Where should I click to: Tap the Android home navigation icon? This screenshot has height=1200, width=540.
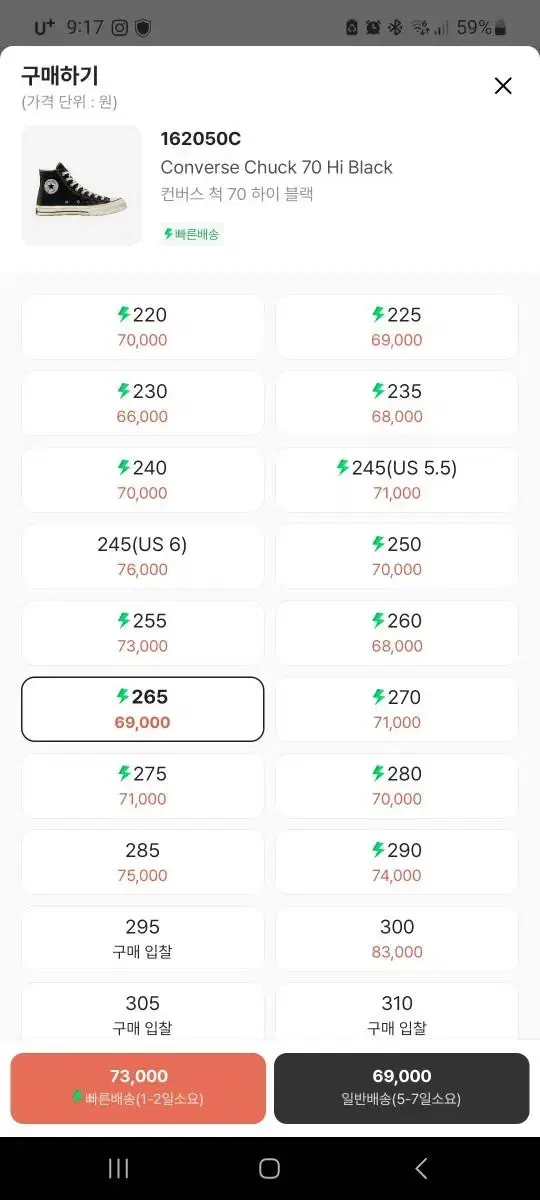269,1168
